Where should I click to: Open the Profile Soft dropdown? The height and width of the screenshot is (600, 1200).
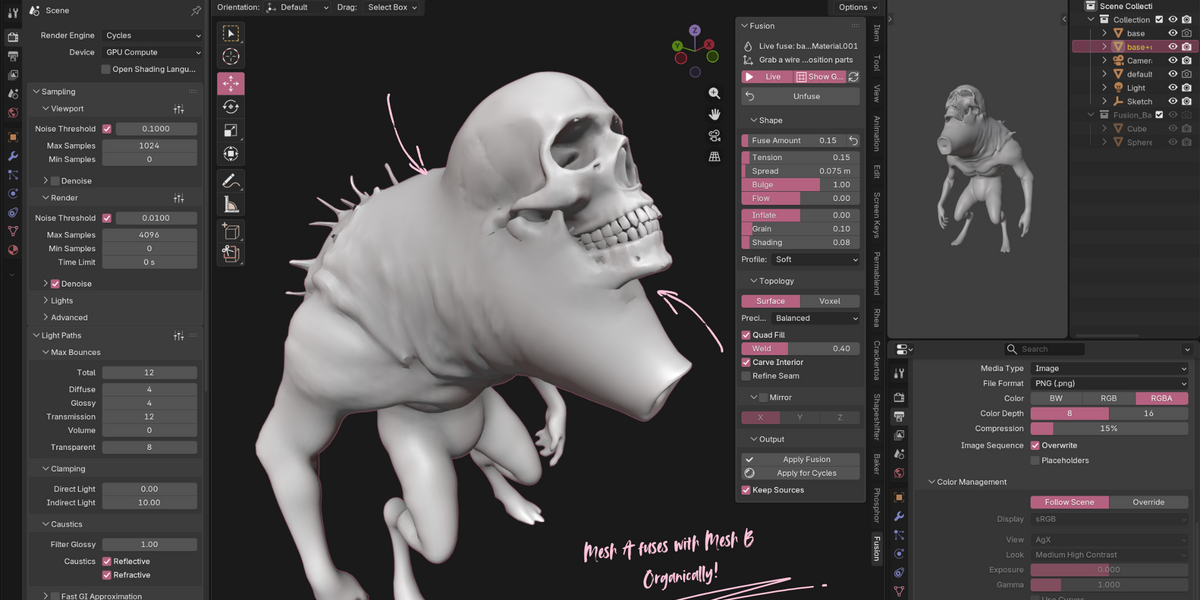pos(815,260)
